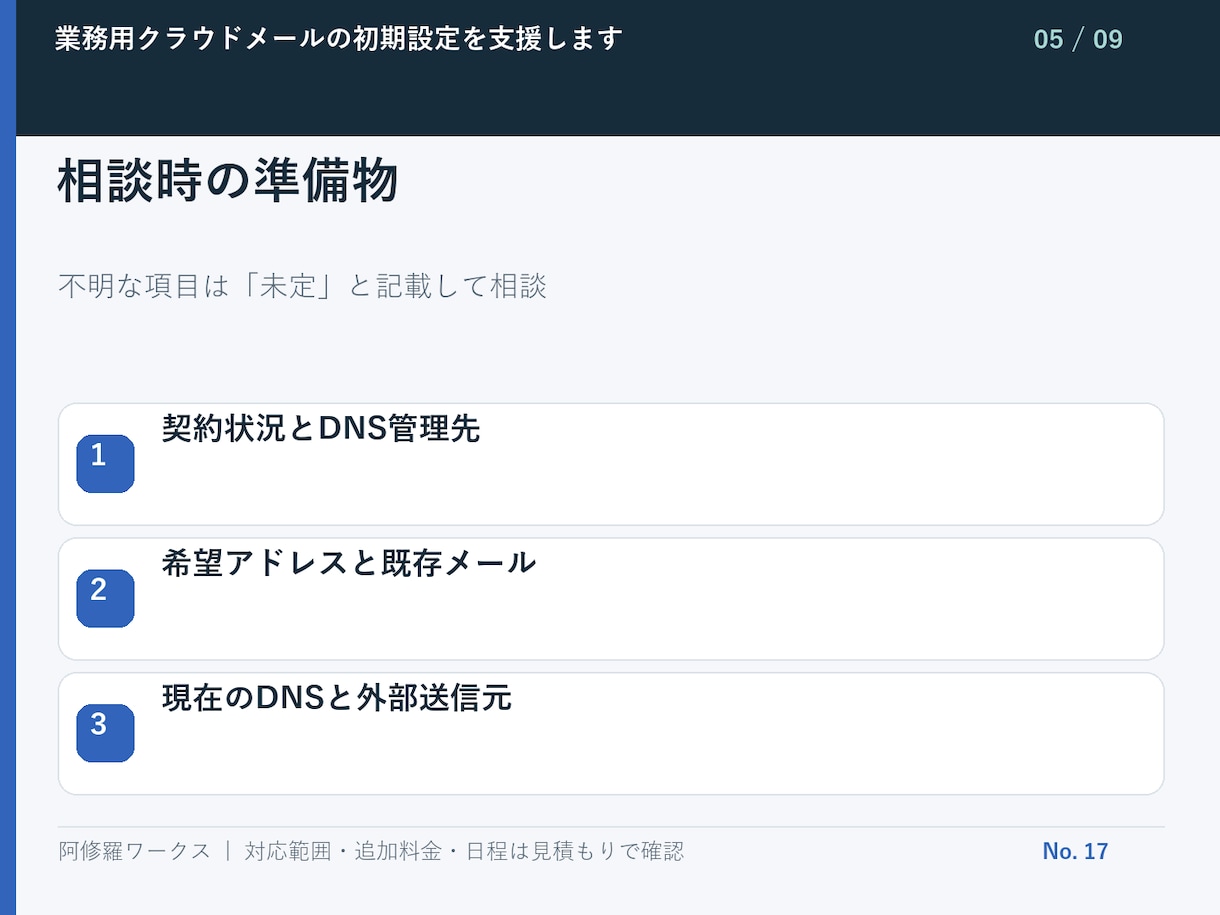
Task: Click the 相談時の準備物 heading
Action: click(228, 182)
